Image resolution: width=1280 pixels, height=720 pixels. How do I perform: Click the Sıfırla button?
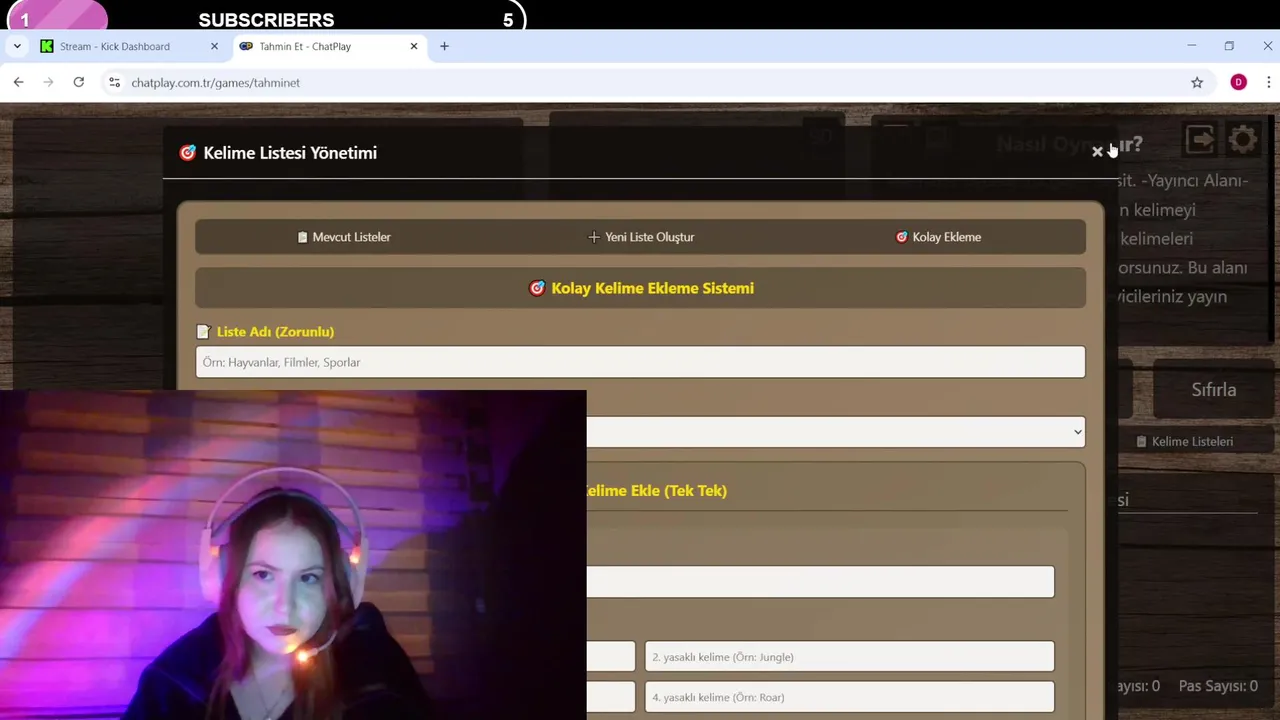click(1214, 390)
